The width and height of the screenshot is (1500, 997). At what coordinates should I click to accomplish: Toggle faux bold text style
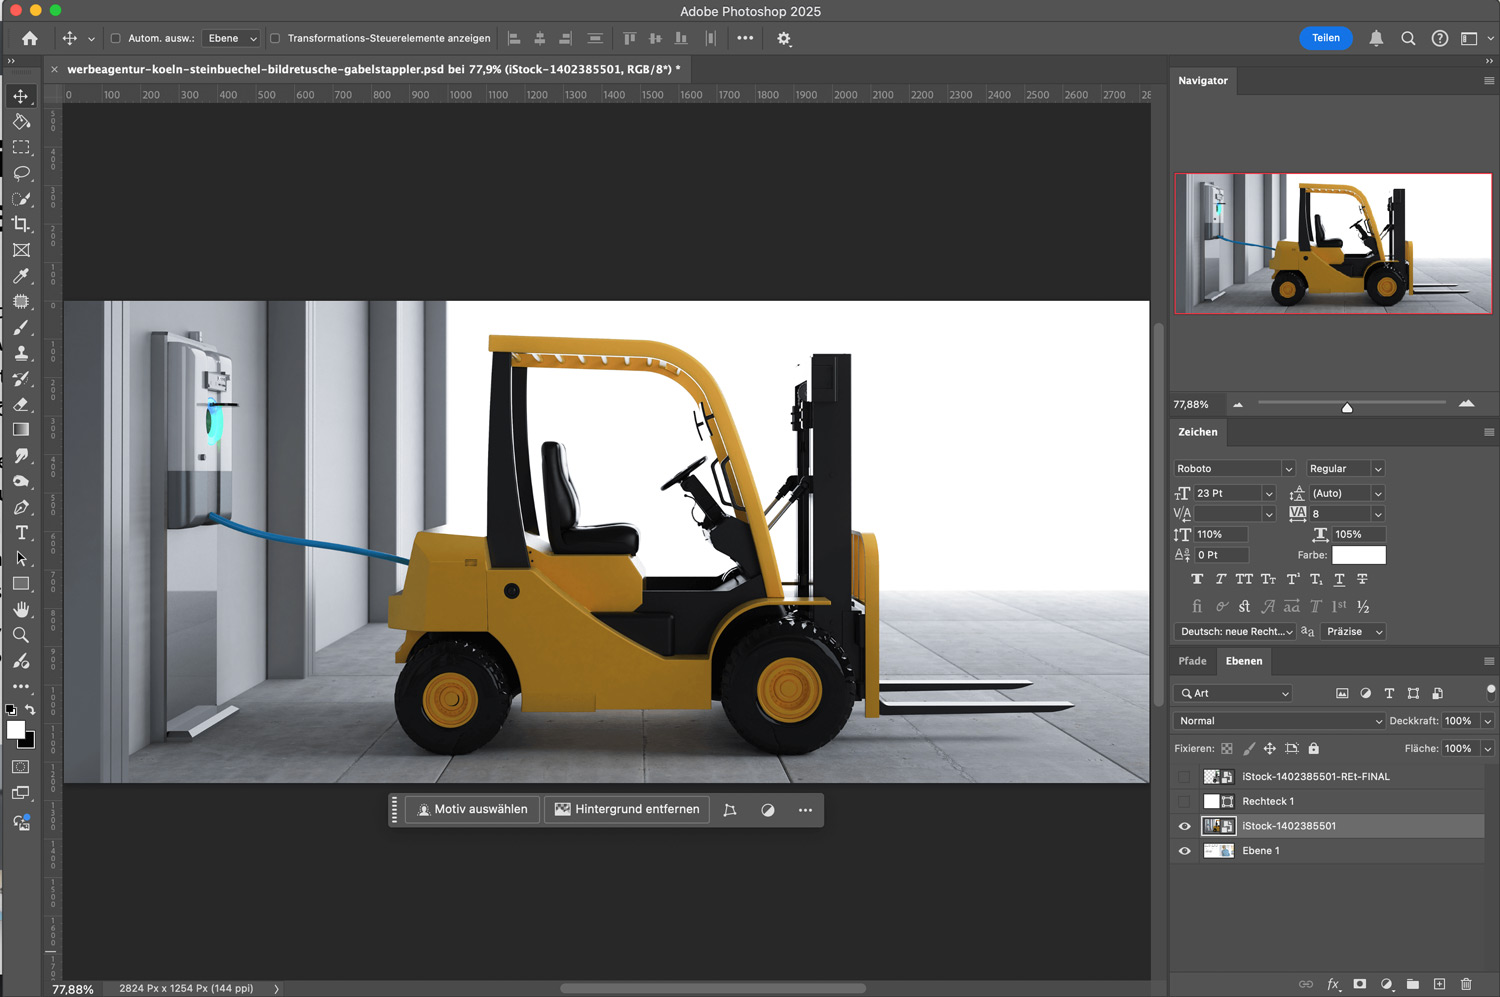coord(1197,579)
